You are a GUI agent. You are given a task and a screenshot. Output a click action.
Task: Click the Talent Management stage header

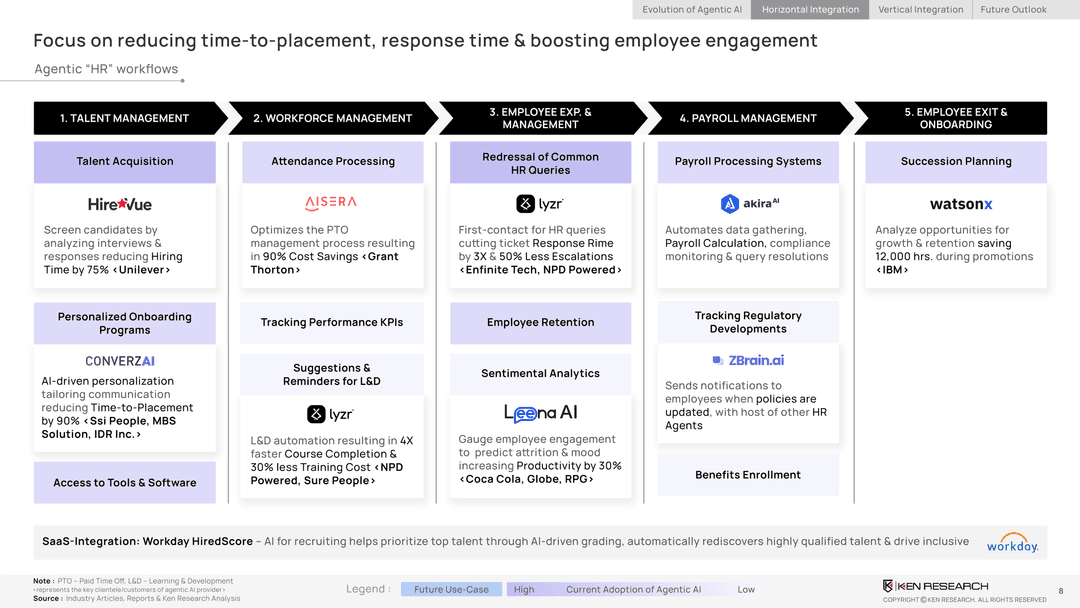pos(124,118)
